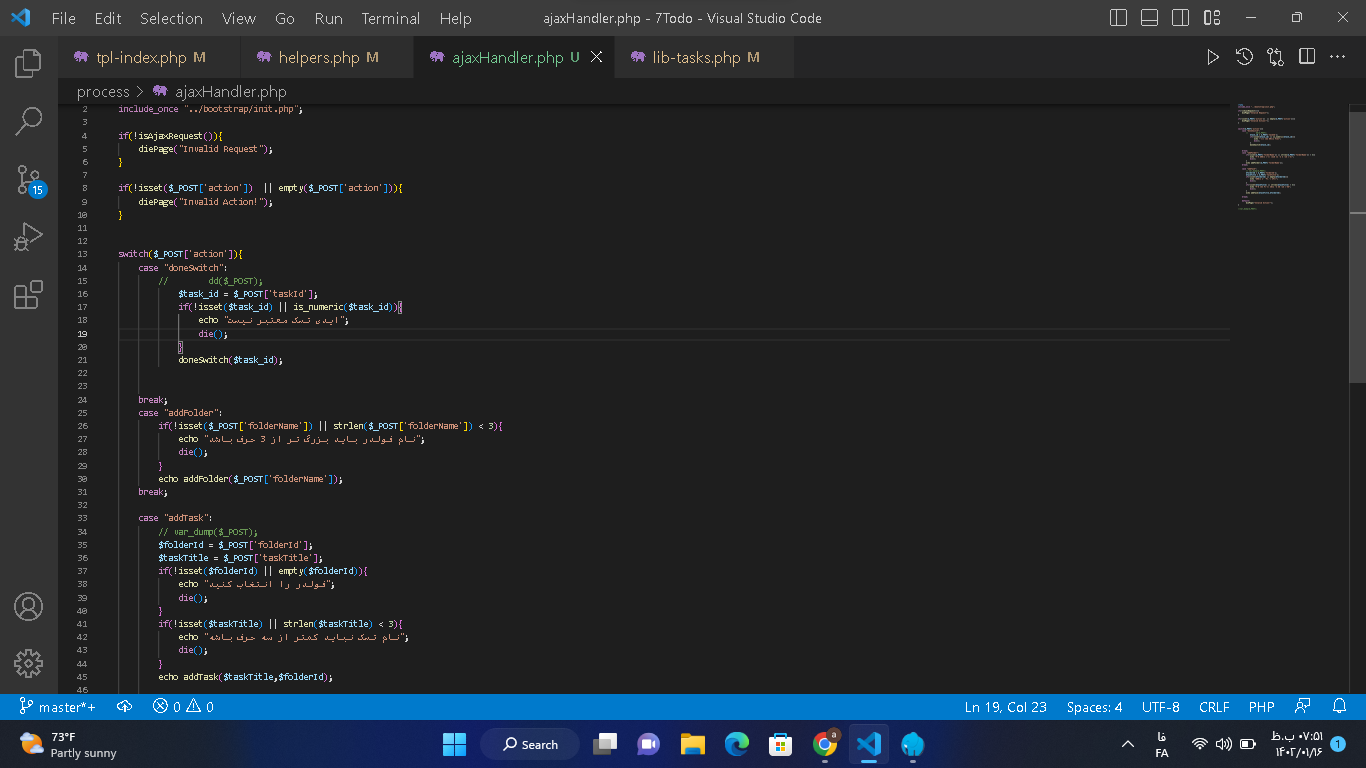Toggle the Secondary Side Bar layout

(x=1181, y=18)
